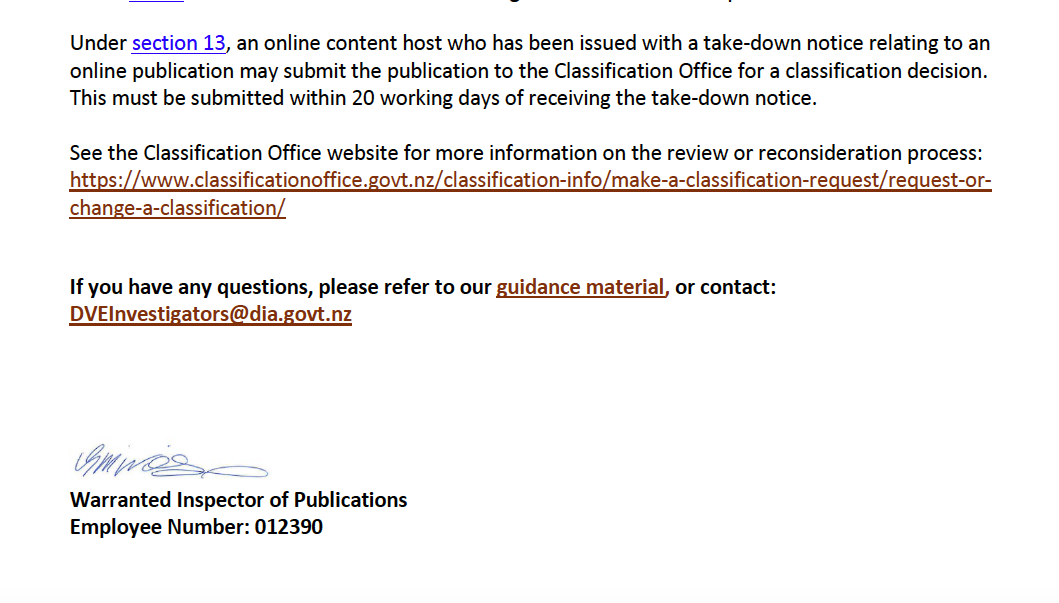The image size is (1059, 603).
Task: Click the Employee Number label
Action: [x=156, y=526]
